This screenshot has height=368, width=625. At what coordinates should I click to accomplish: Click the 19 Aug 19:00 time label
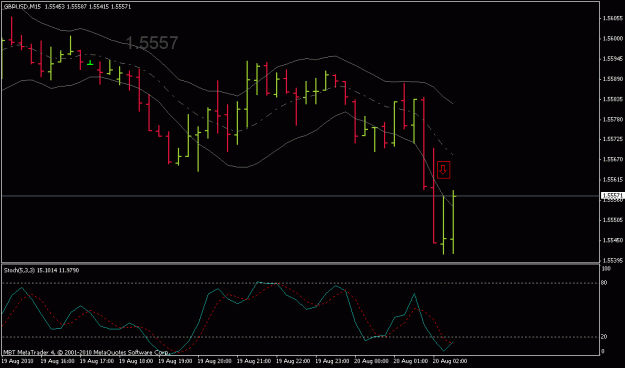[175, 361]
